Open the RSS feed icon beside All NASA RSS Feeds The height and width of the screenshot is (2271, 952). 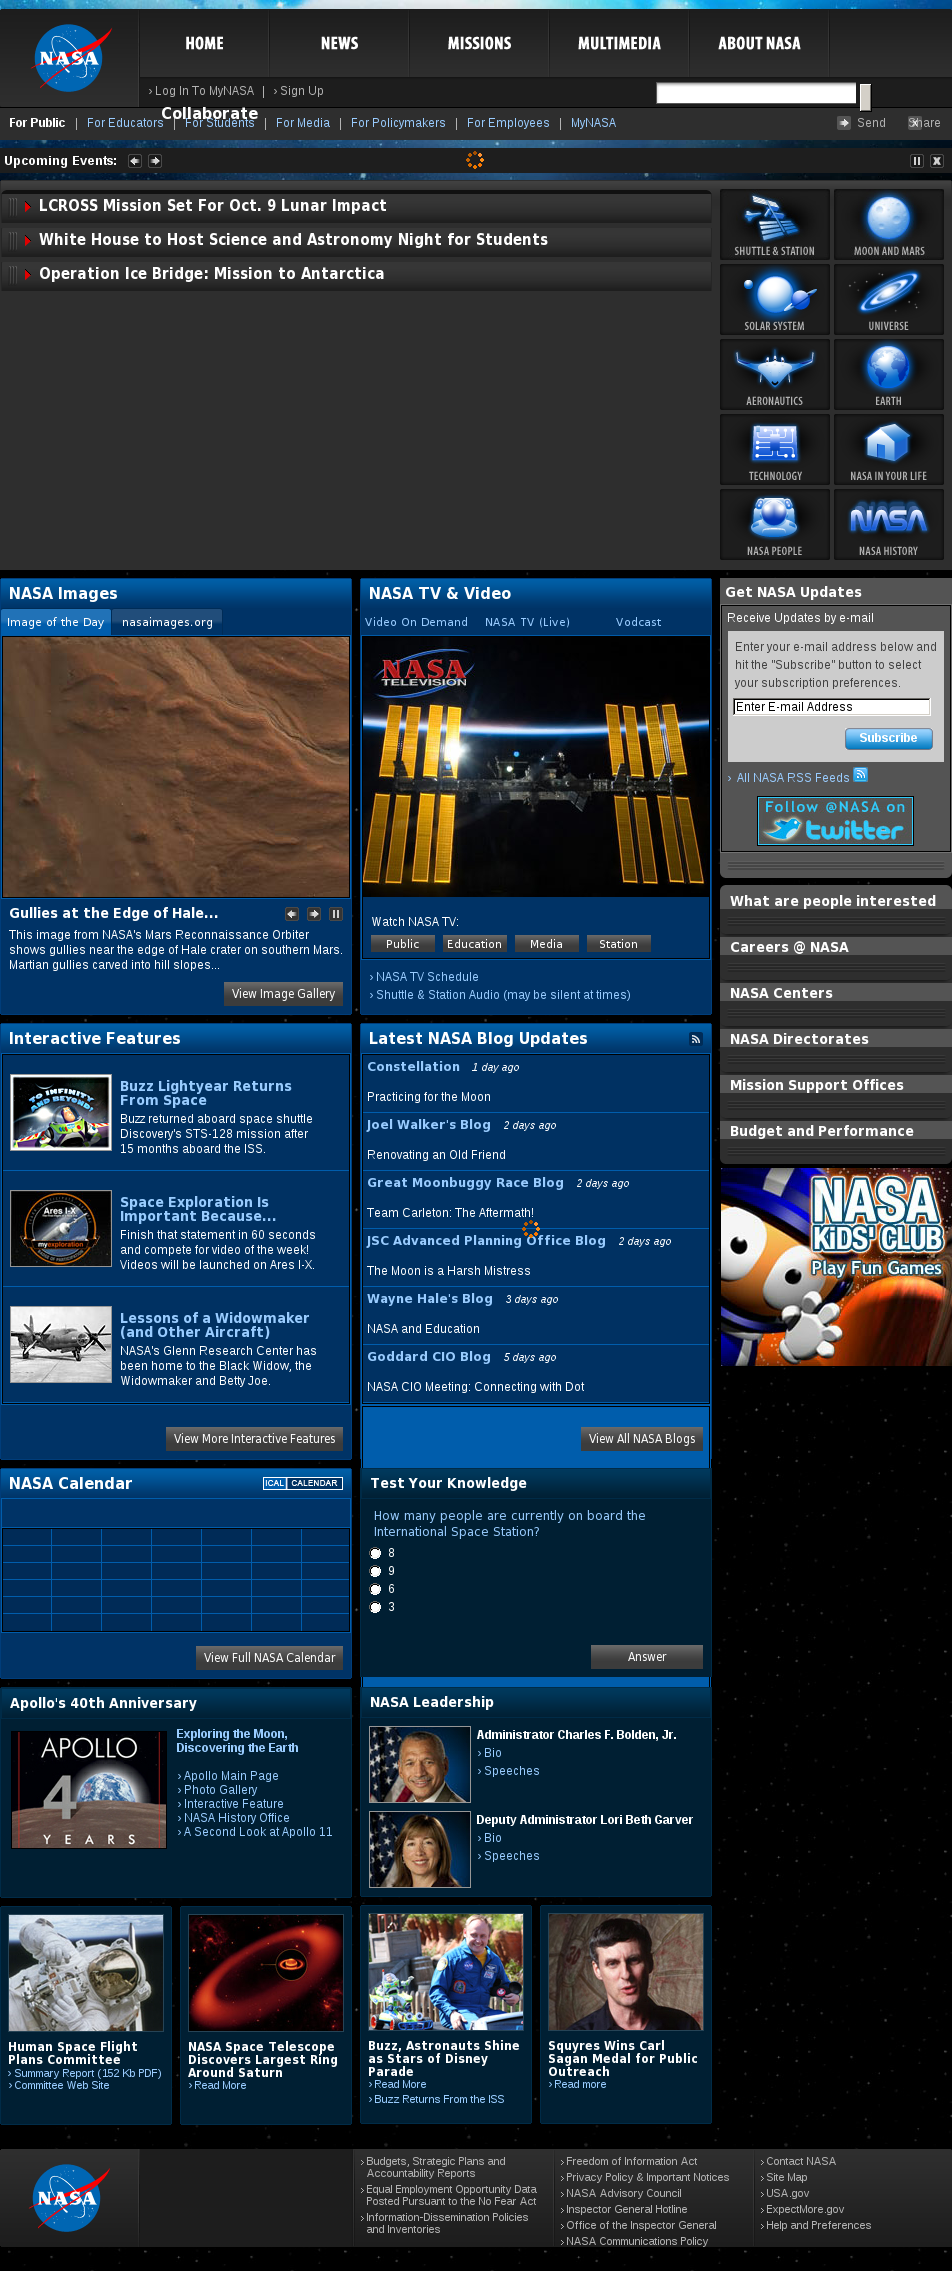click(x=860, y=775)
